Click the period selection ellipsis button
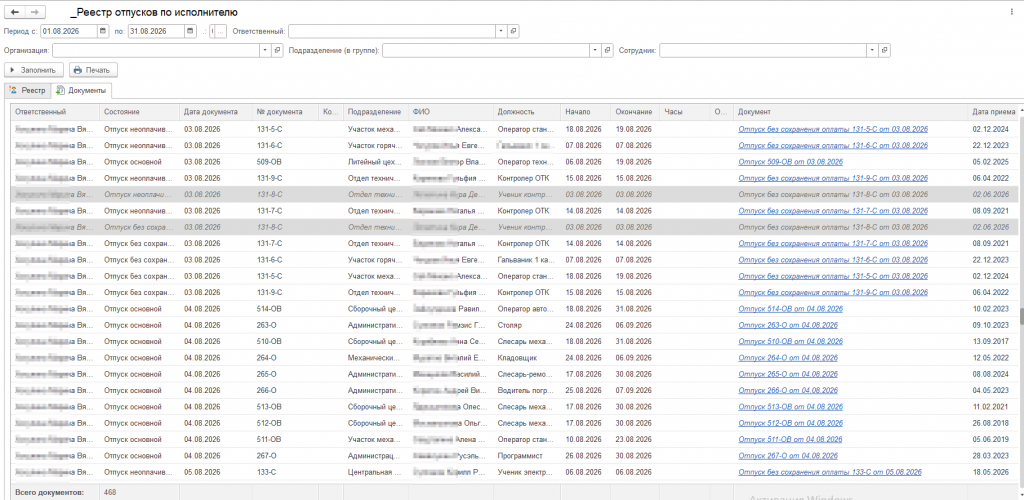This screenshot has height=500, width=1024. [x=221, y=31]
